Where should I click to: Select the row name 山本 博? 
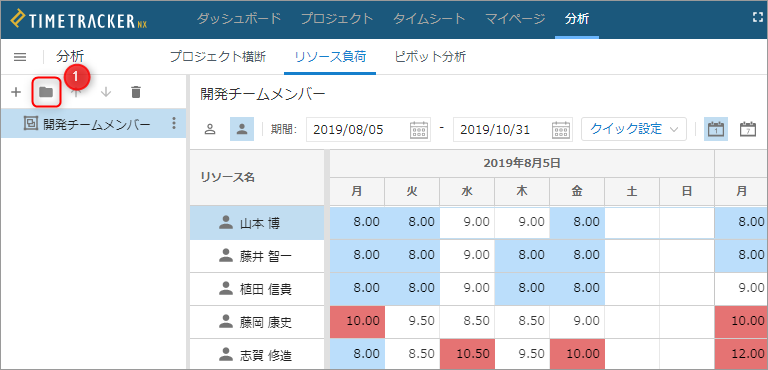(260, 223)
